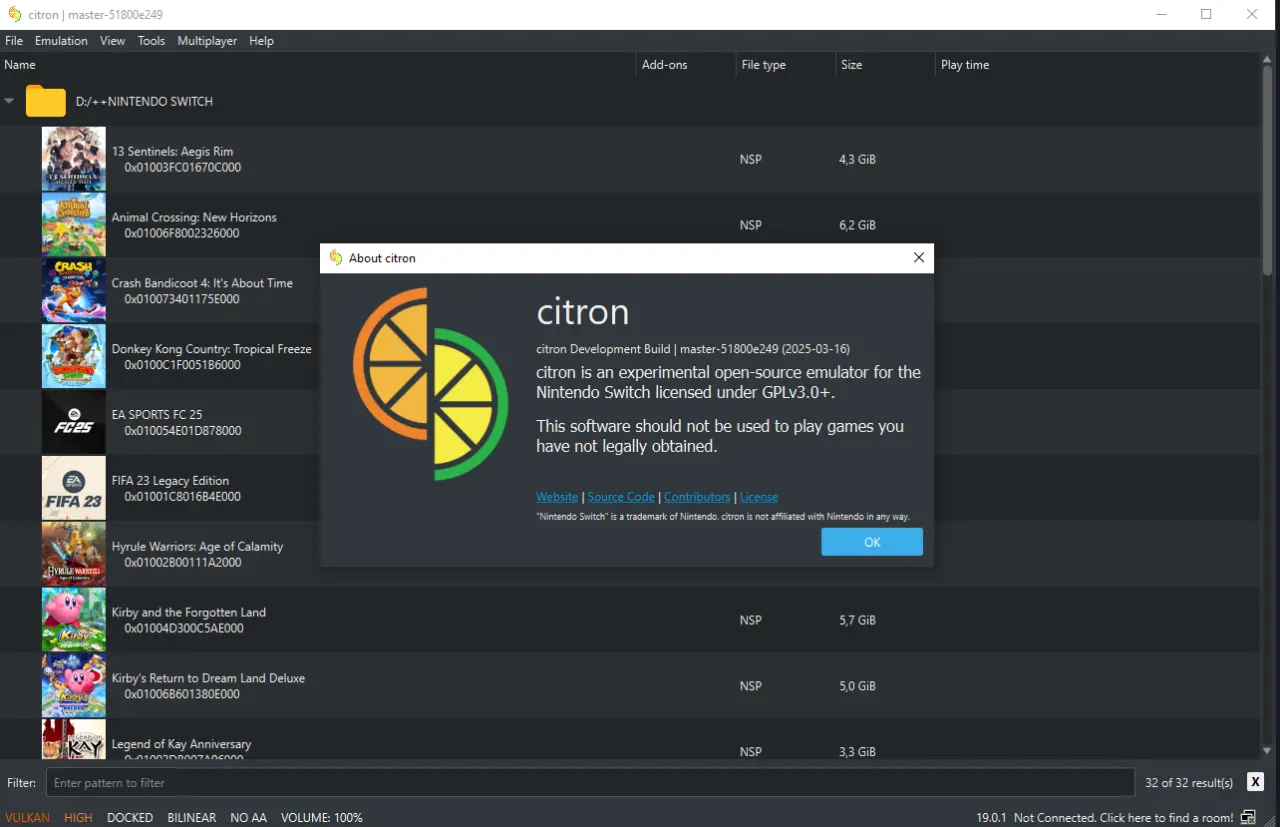The width and height of the screenshot is (1280, 827).
Task: Sort by Name column header
Action: coord(318,65)
